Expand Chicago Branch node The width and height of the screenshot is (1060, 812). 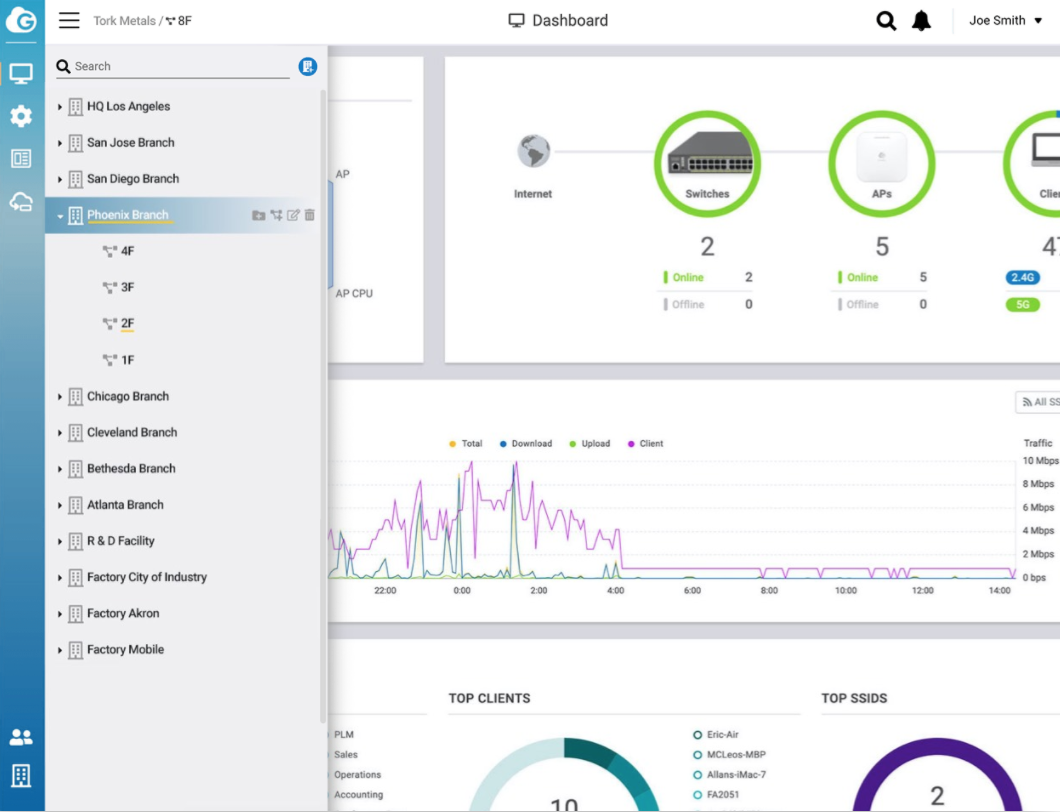59,397
